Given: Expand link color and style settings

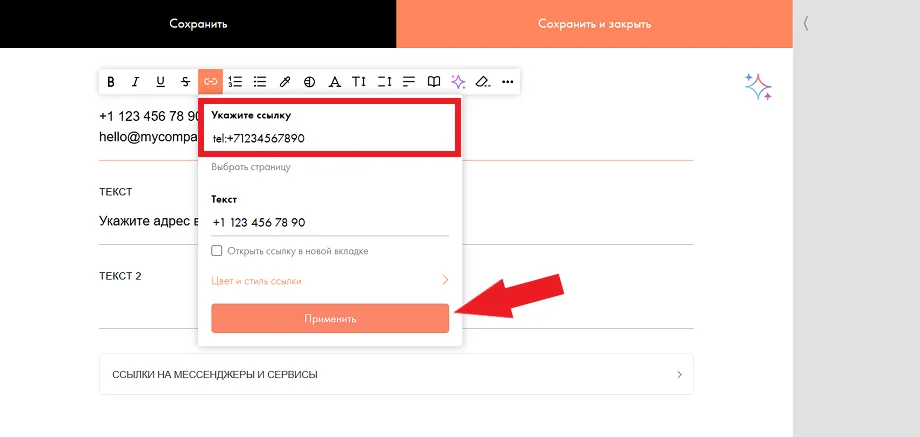Looking at the screenshot, I should click(x=330, y=280).
